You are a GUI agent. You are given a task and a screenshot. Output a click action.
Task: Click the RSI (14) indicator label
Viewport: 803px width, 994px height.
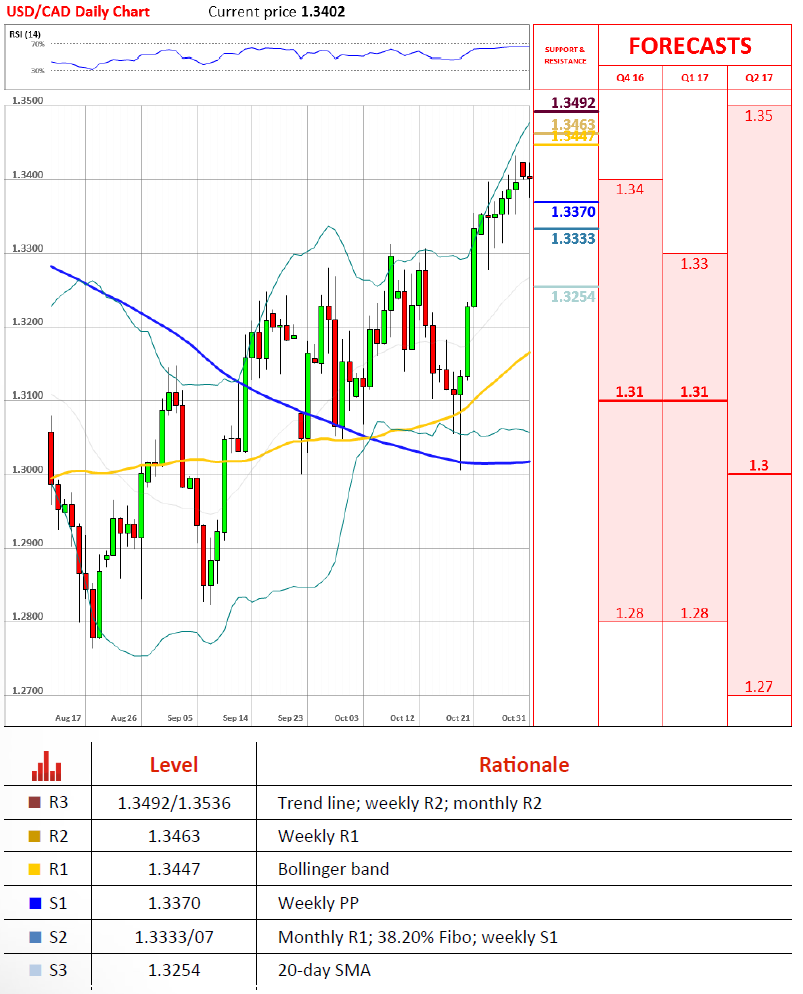tap(25, 34)
